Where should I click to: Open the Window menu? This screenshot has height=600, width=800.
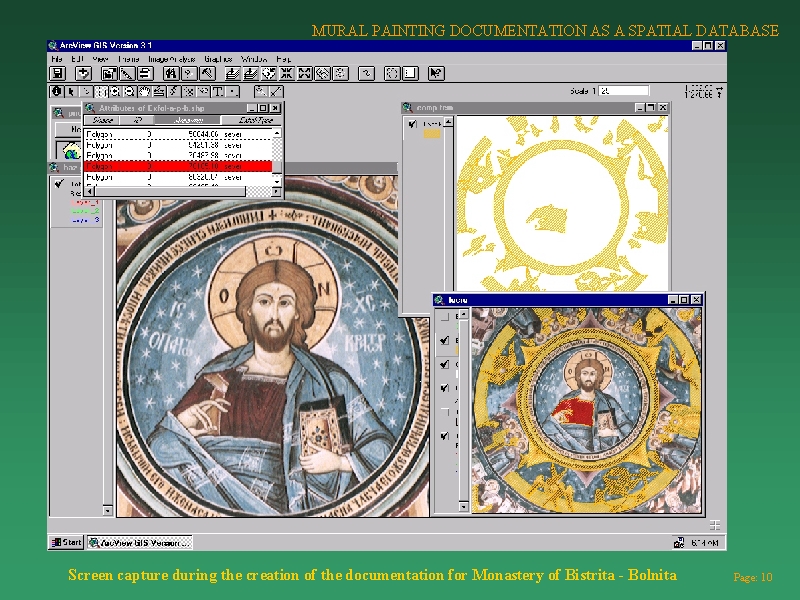click(254, 59)
